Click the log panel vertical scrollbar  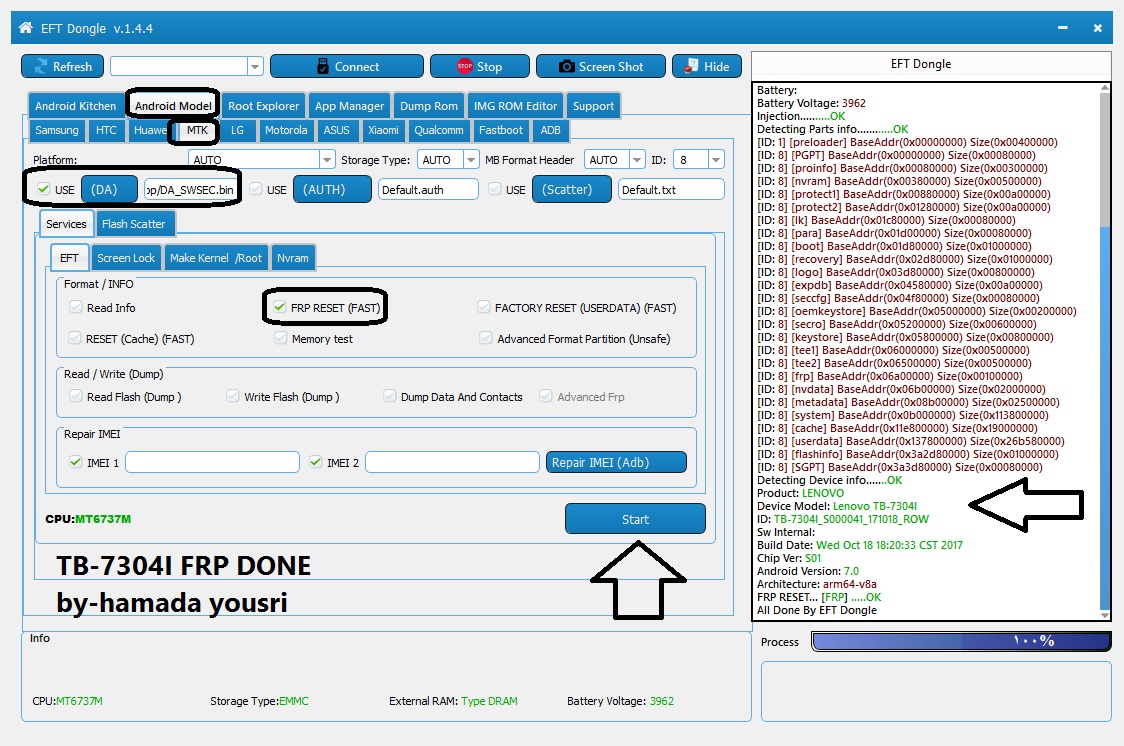tap(1105, 351)
